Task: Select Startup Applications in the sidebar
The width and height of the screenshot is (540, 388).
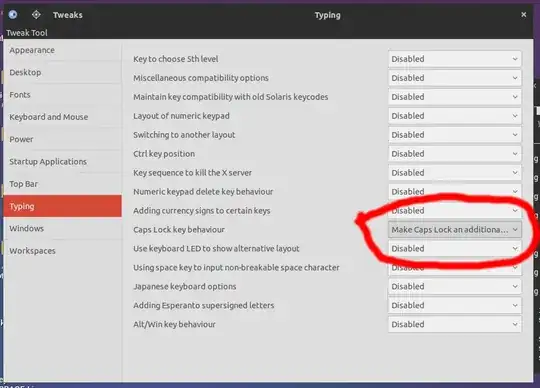Action: coord(62,161)
